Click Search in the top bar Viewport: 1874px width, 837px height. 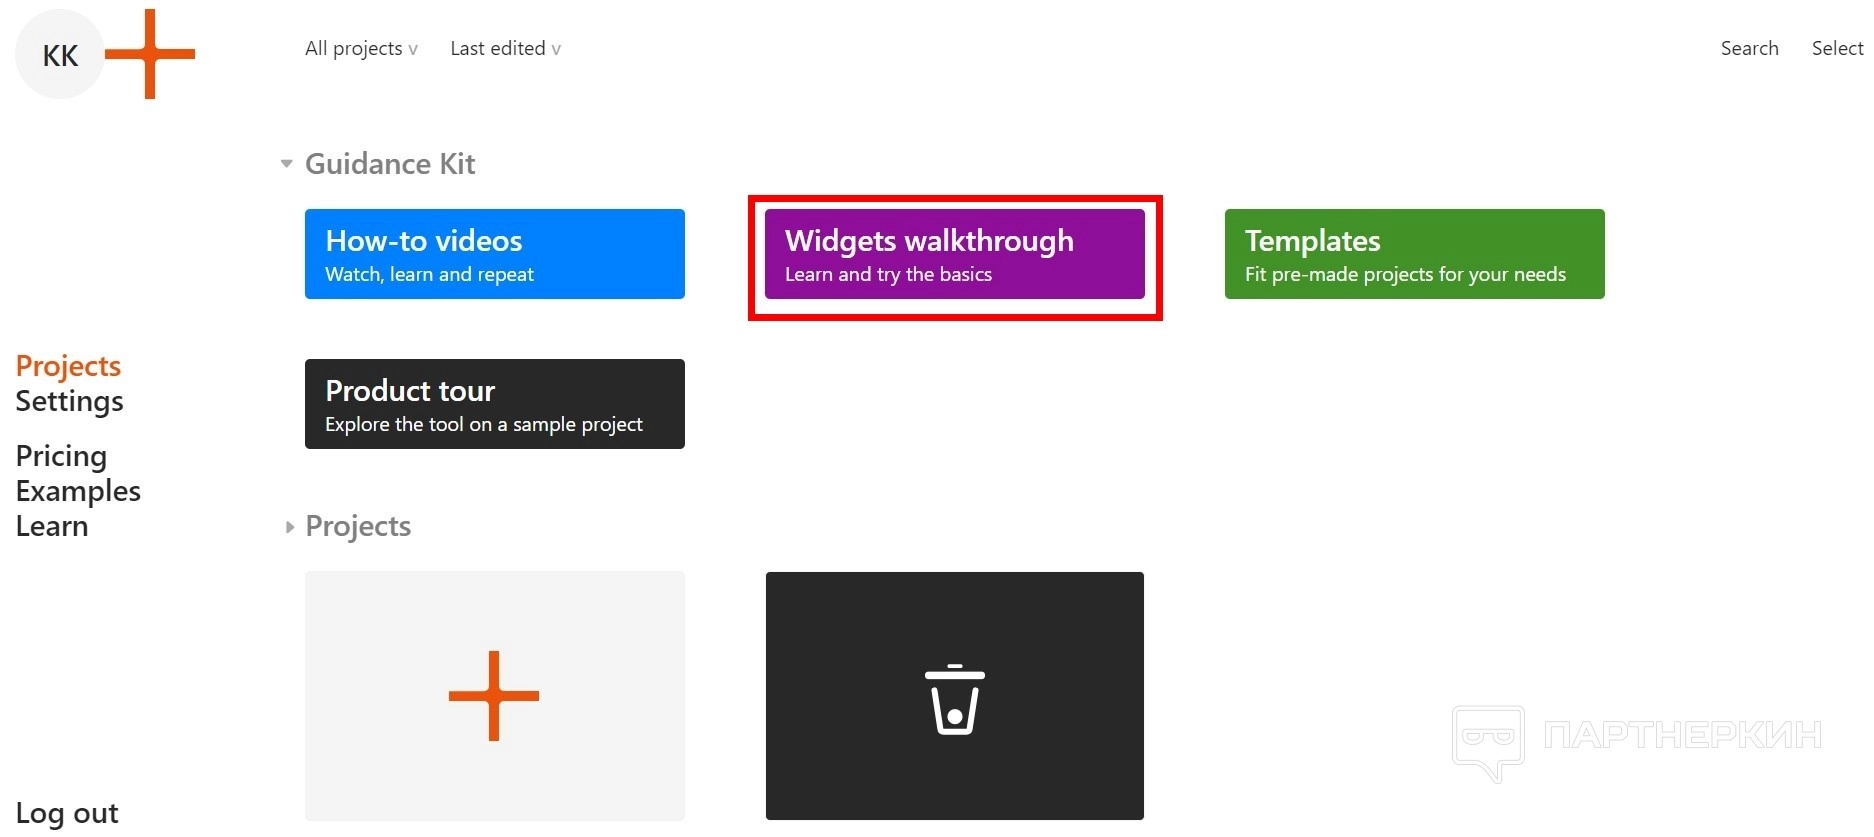click(x=1749, y=48)
